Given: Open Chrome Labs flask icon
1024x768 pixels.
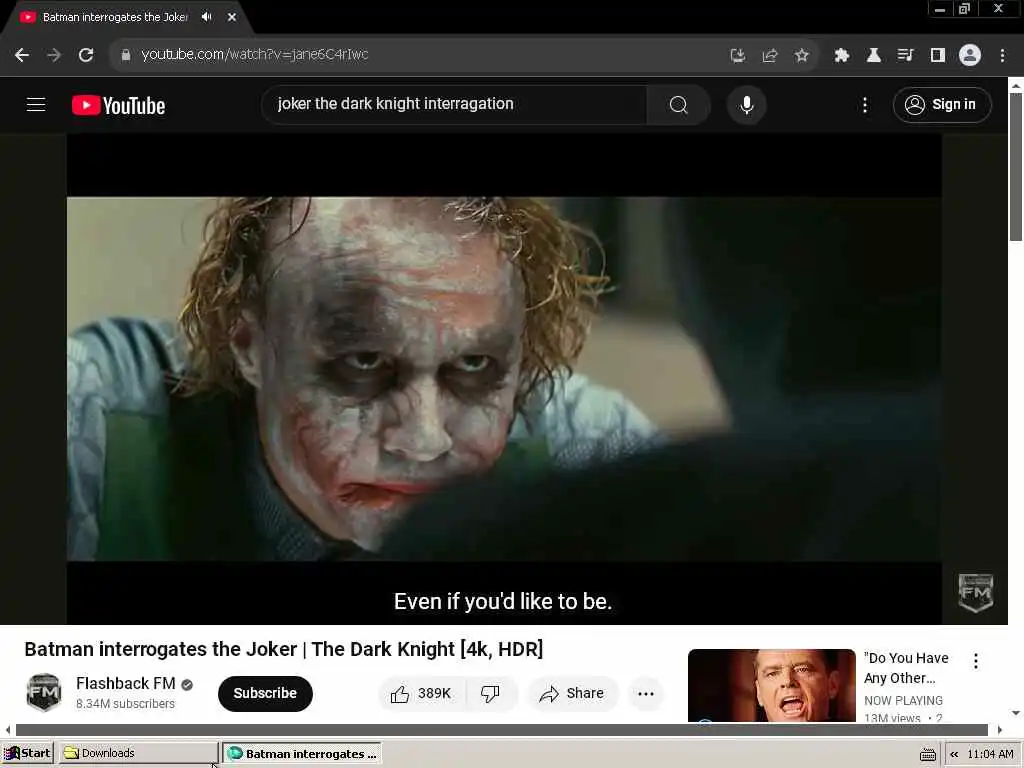Looking at the screenshot, I should click(874, 56).
